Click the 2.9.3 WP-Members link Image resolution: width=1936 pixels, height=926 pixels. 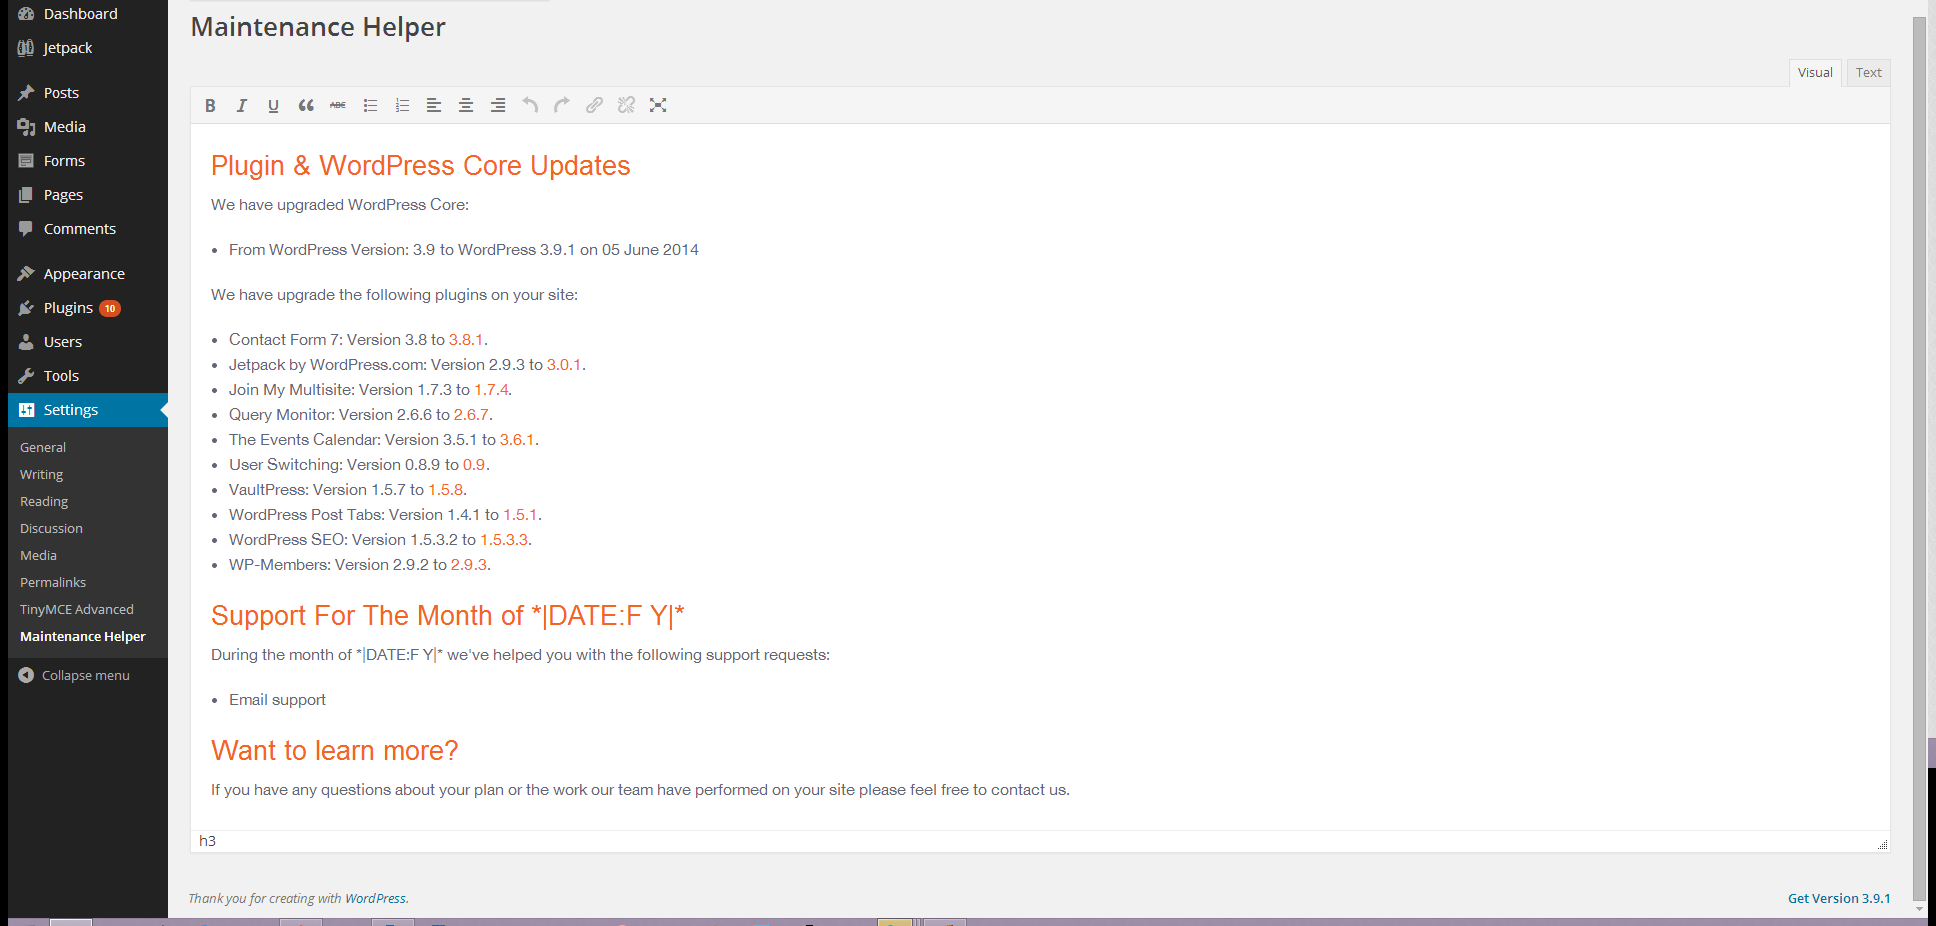click(x=469, y=565)
